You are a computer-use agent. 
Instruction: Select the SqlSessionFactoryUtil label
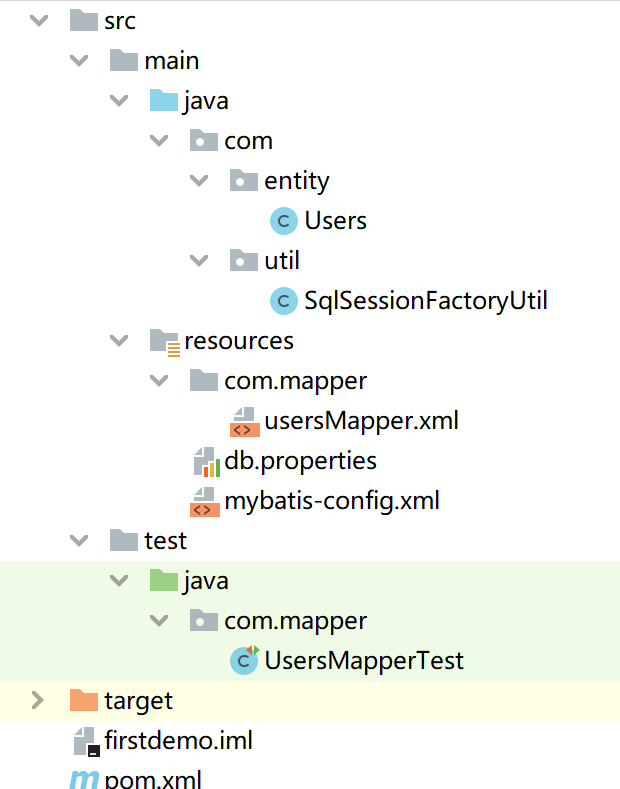[426, 301]
